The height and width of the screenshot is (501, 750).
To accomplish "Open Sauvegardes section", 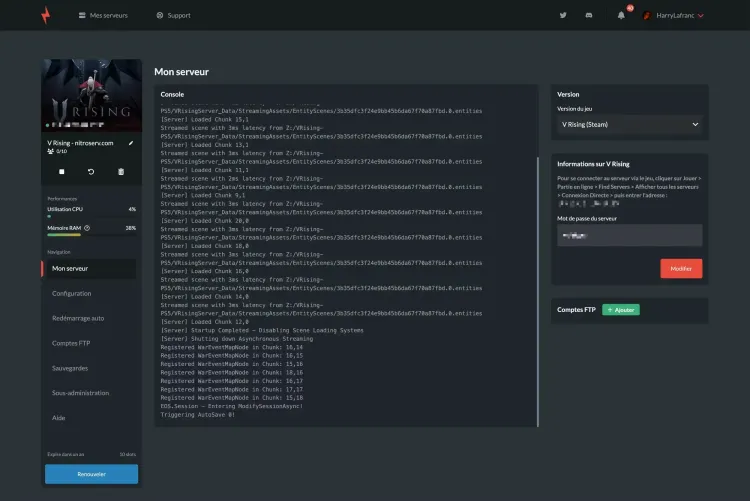I will 70,368.
